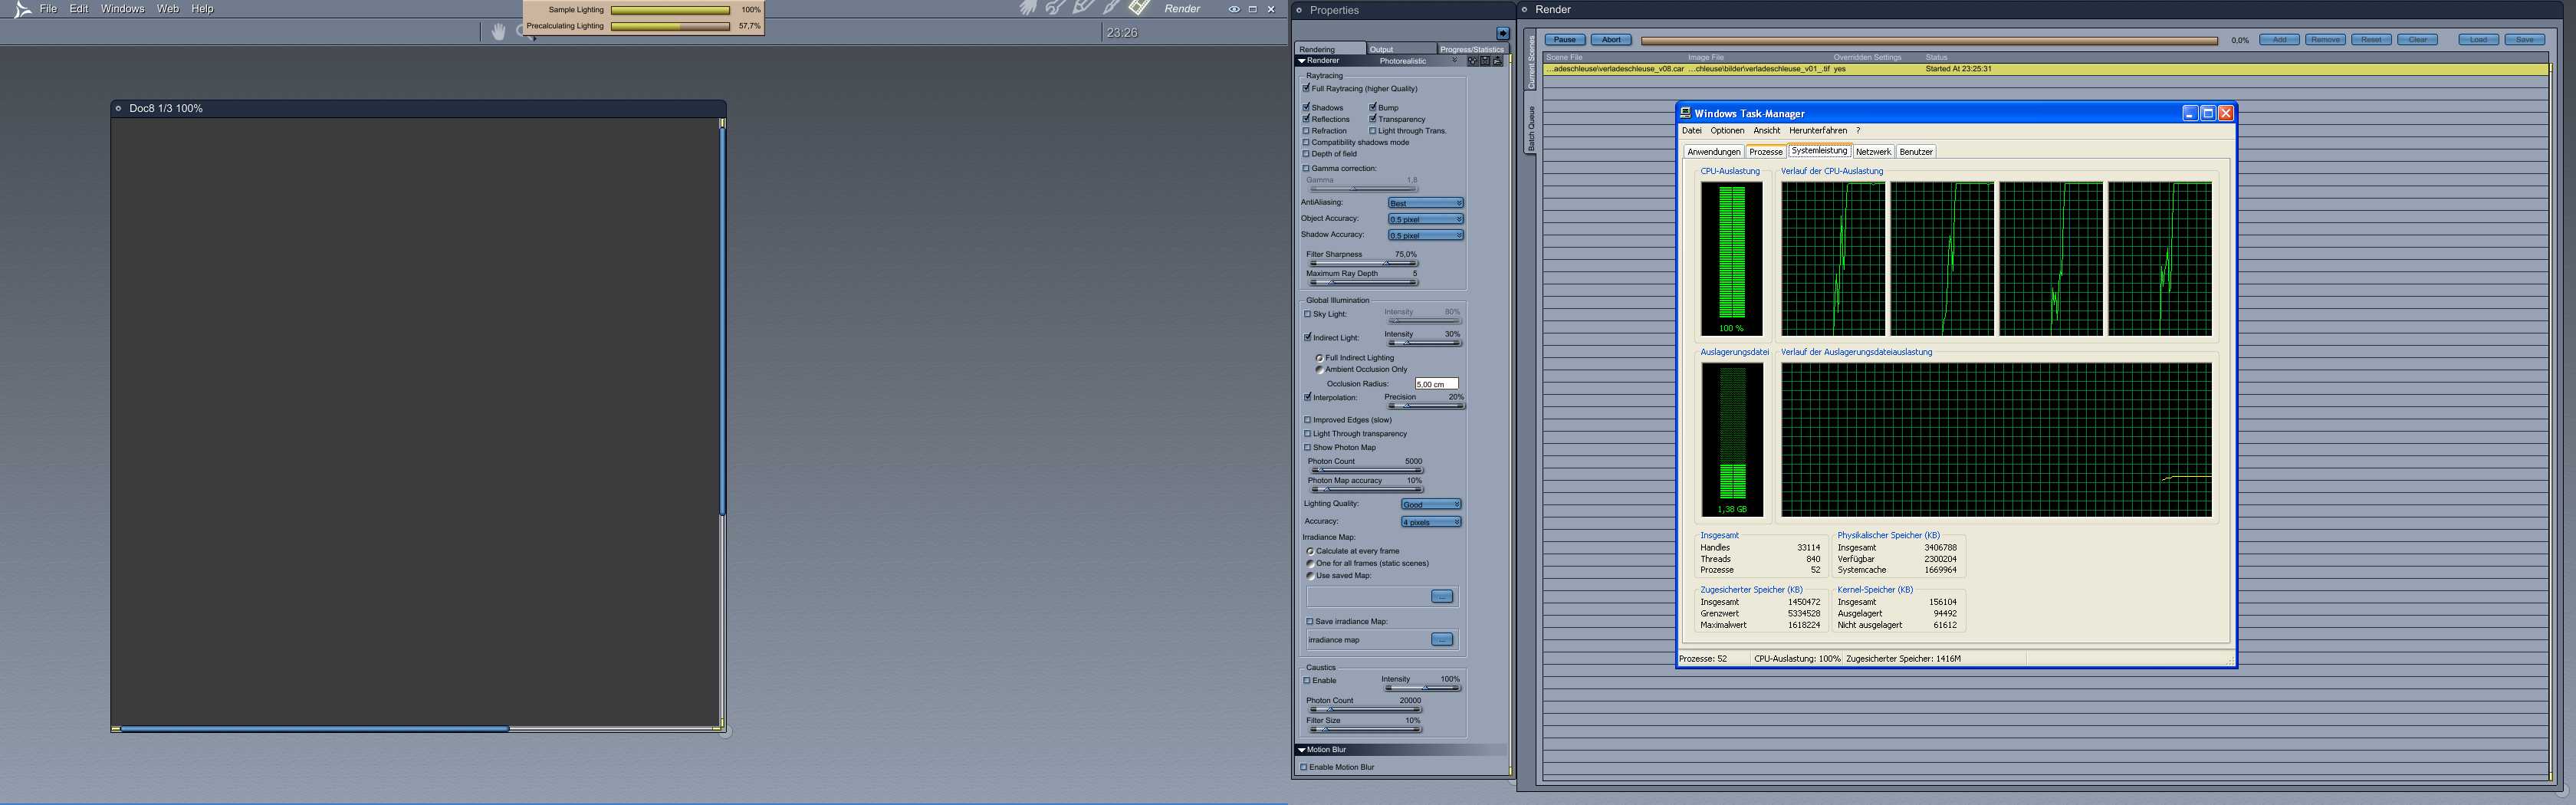Click the Occlusion Radius input field
2576x805 pixels.
pyautogui.click(x=1436, y=383)
